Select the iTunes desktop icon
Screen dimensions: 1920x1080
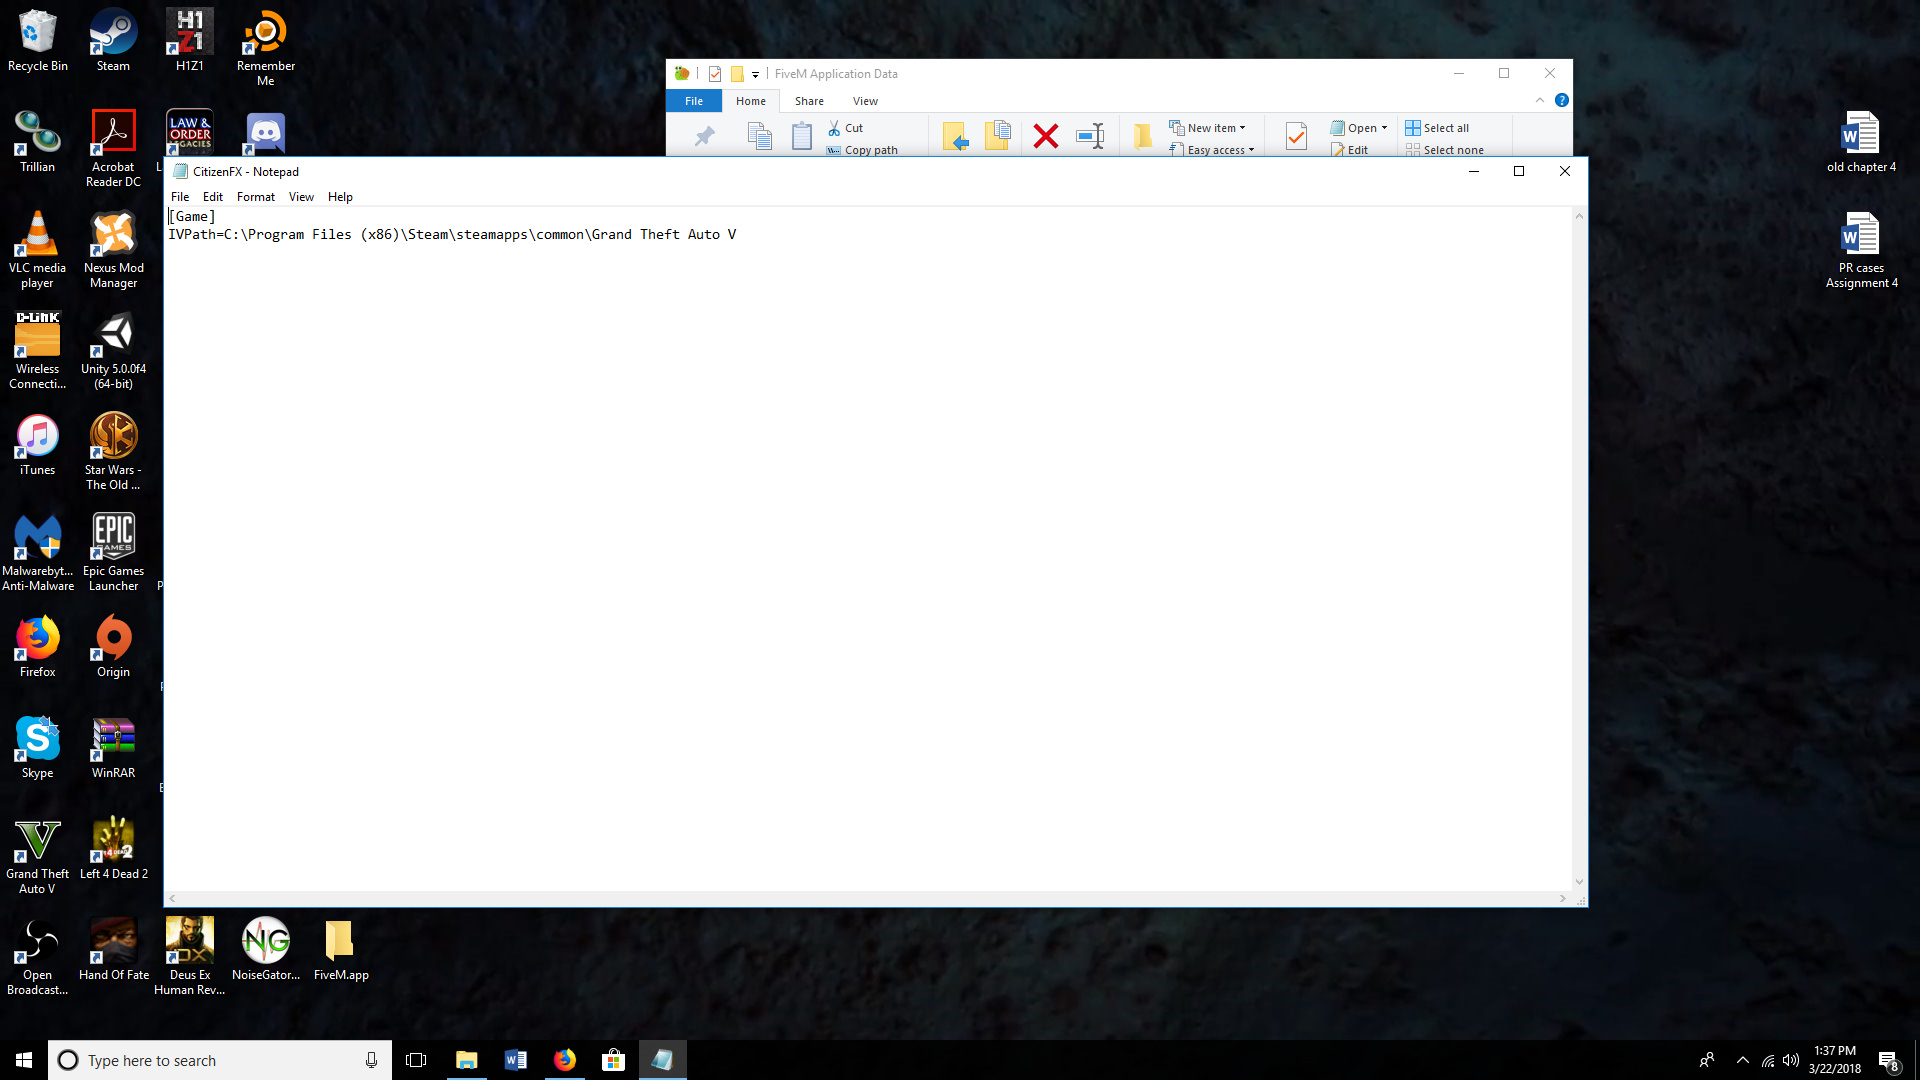(38, 444)
